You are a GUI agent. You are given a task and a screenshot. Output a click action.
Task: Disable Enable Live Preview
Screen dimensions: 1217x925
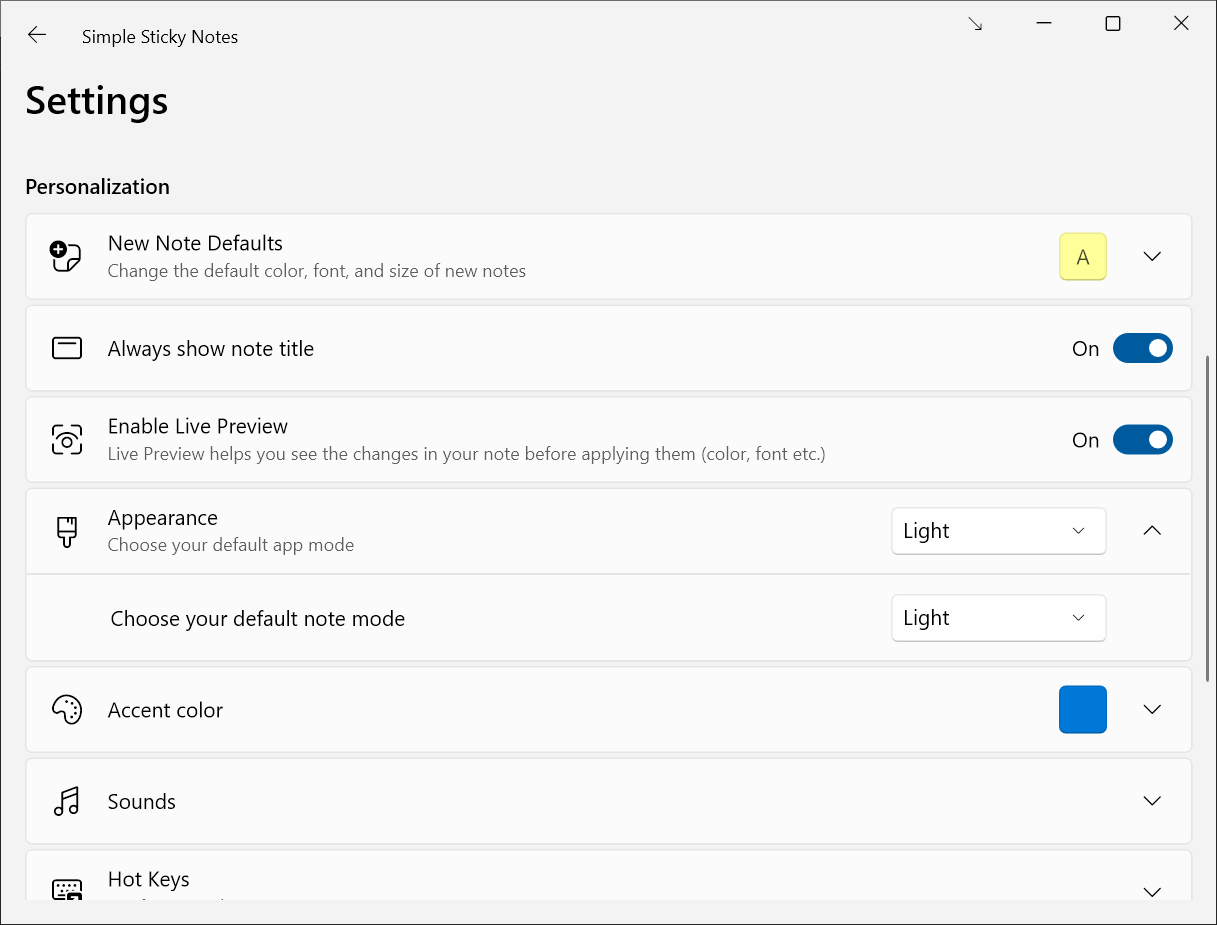click(1143, 439)
